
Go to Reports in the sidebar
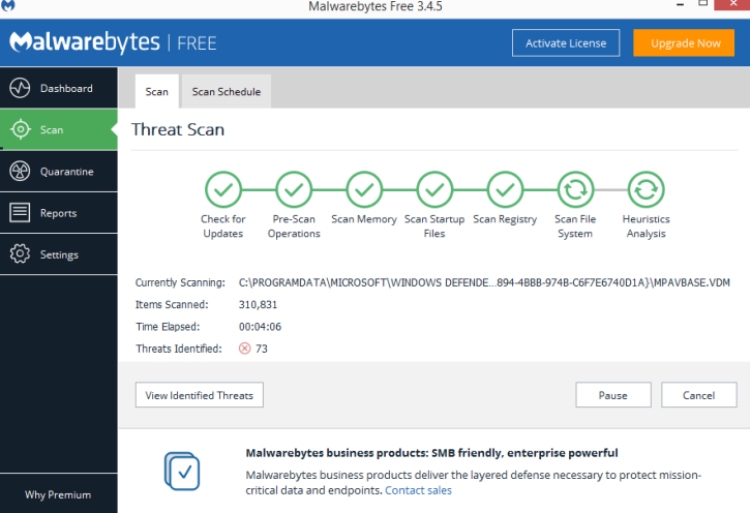[x=58, y=213]
